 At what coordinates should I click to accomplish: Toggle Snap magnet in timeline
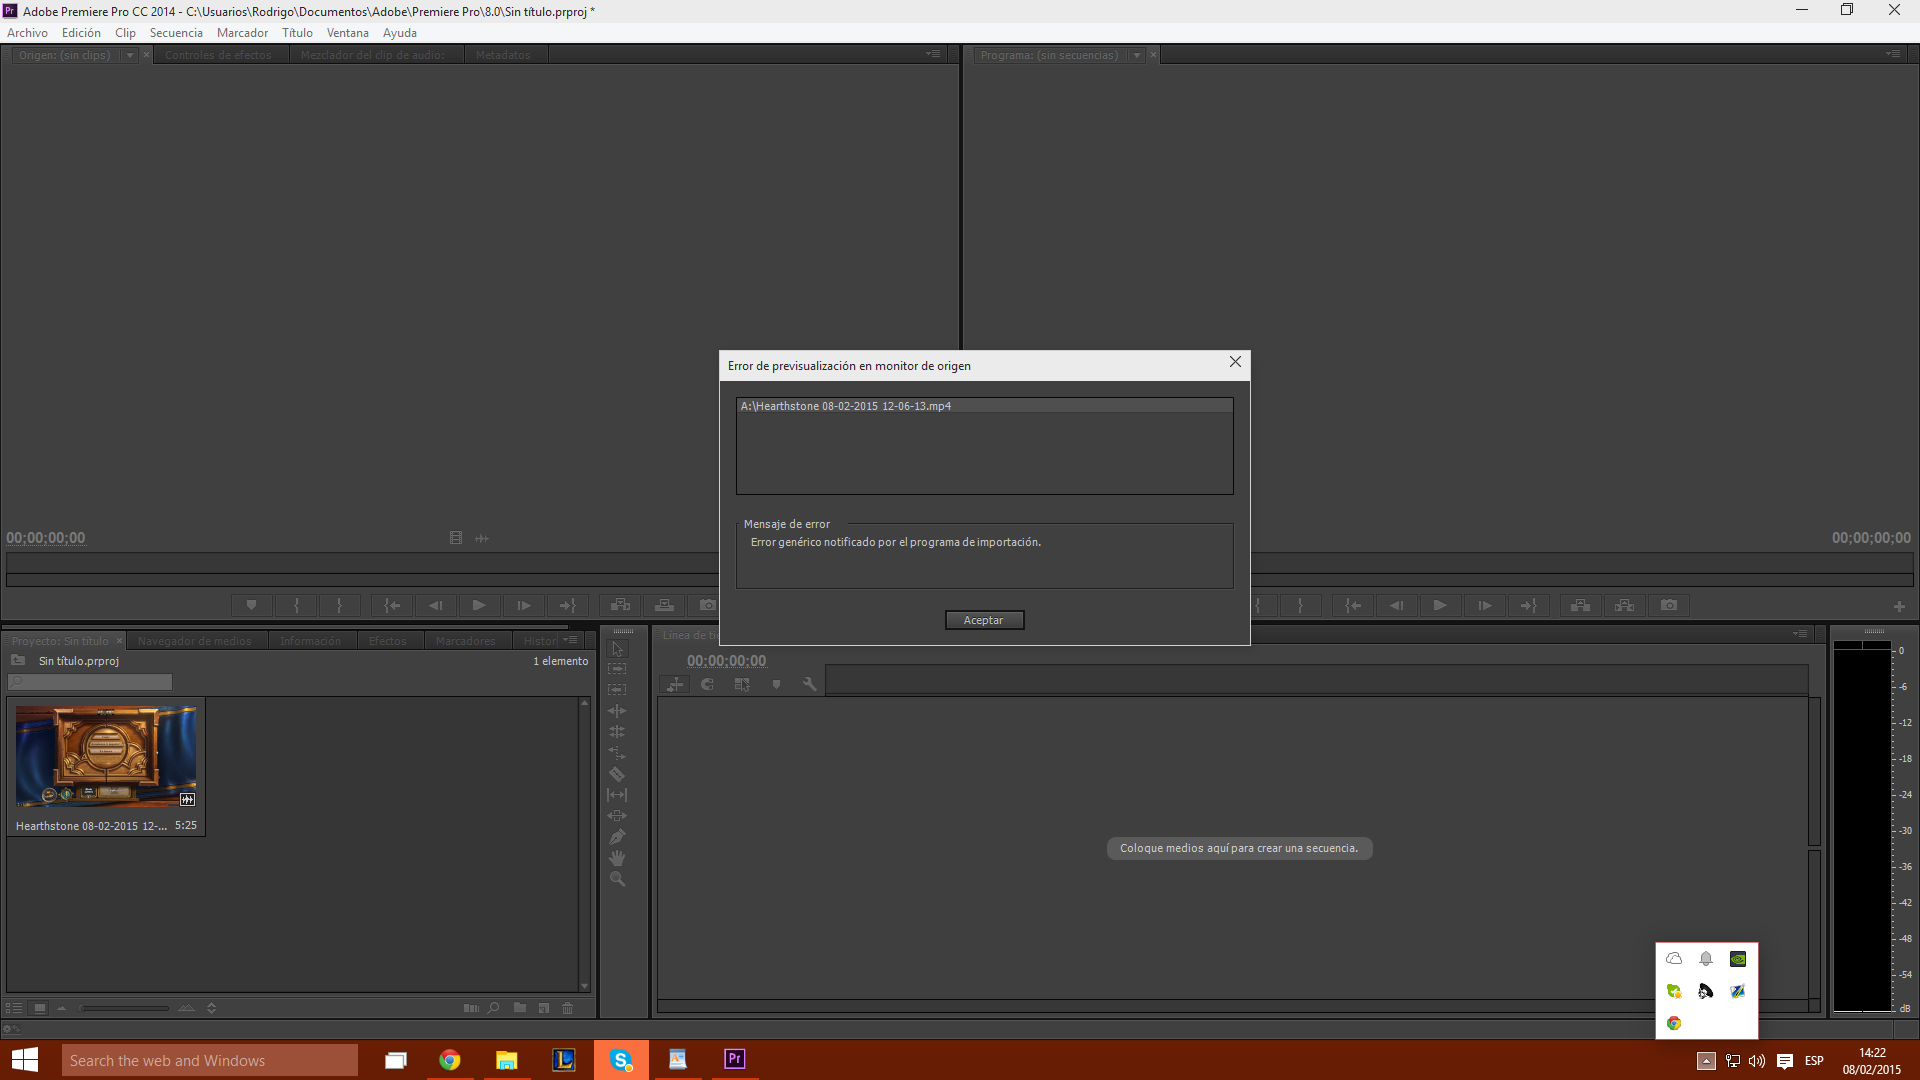click(x=708, y=684)
